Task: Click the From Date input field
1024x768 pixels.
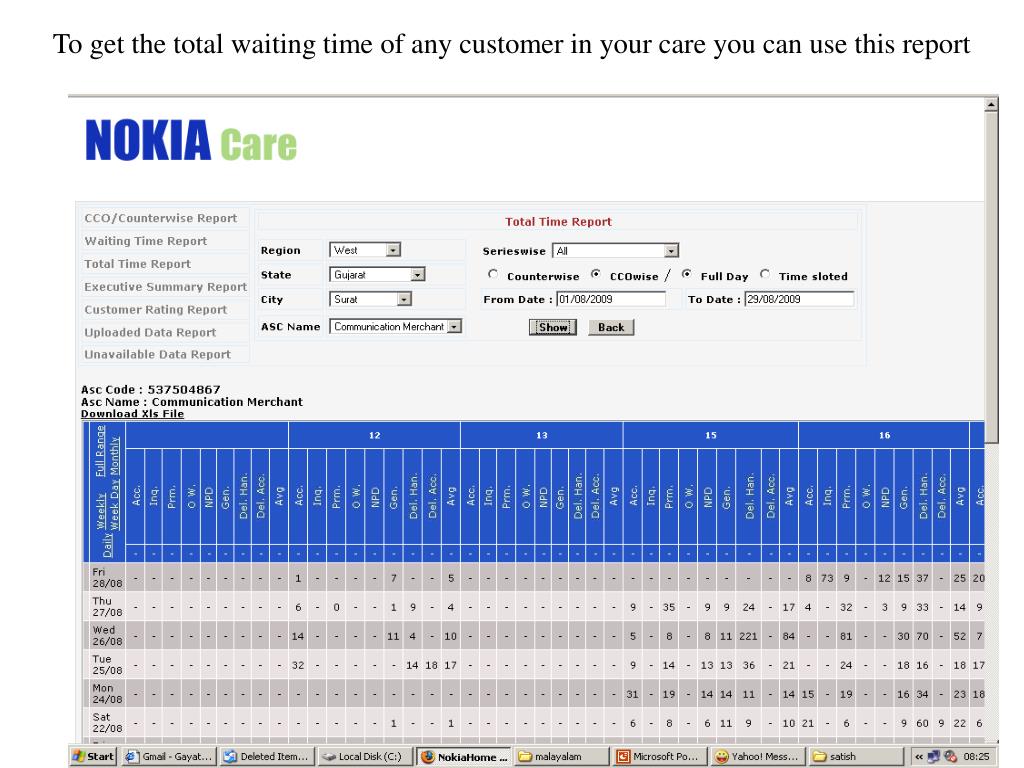Action: click(x=611, y=299)
